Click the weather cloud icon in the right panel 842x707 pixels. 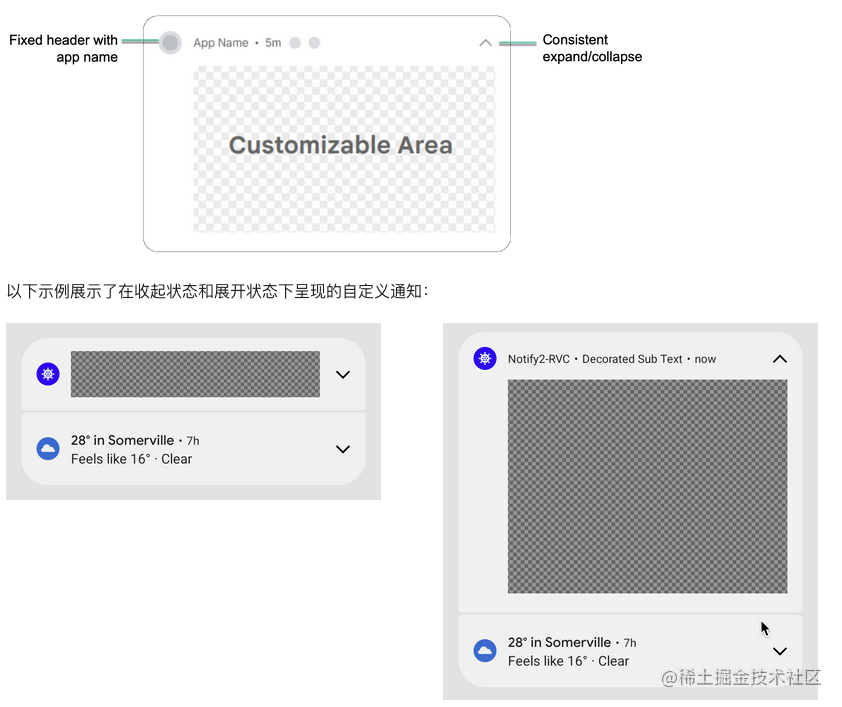(x=485, y=651)
